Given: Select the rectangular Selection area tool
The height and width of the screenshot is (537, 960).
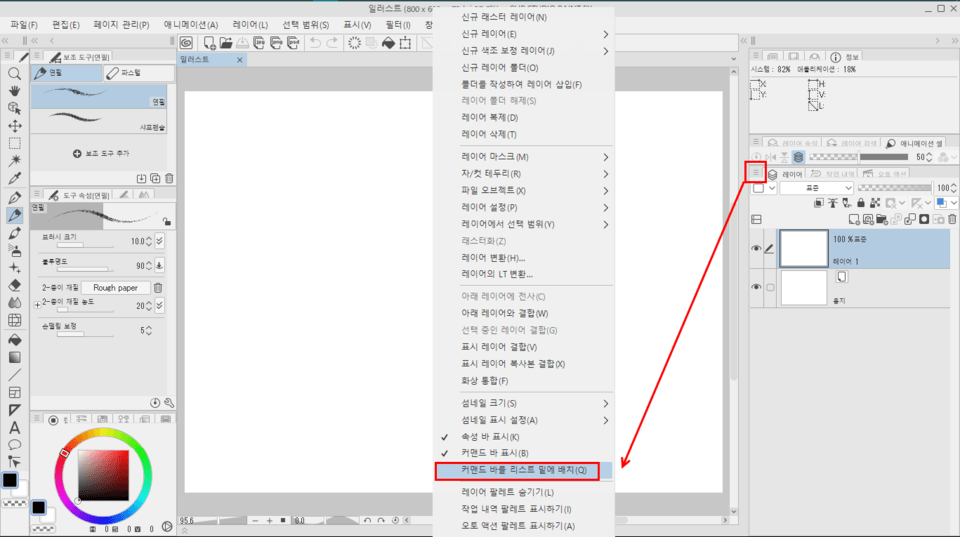Looking at the screenshot, I should coord(15,143).
